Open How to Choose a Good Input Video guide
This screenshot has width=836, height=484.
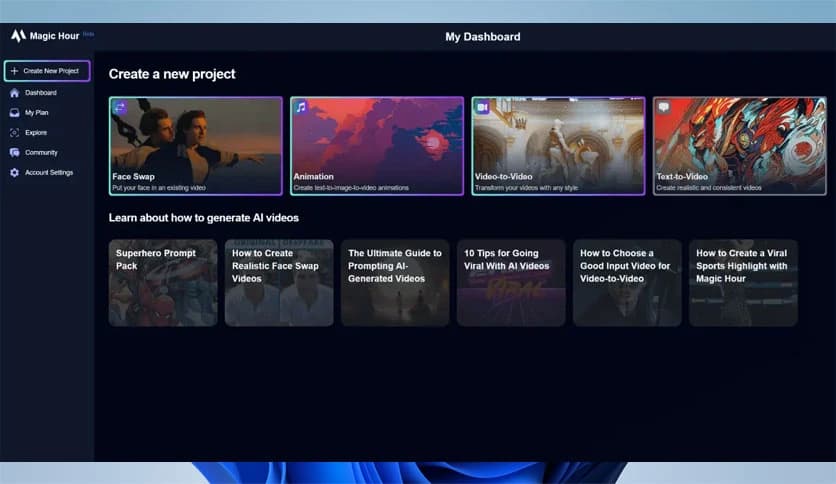coord(627,283)
